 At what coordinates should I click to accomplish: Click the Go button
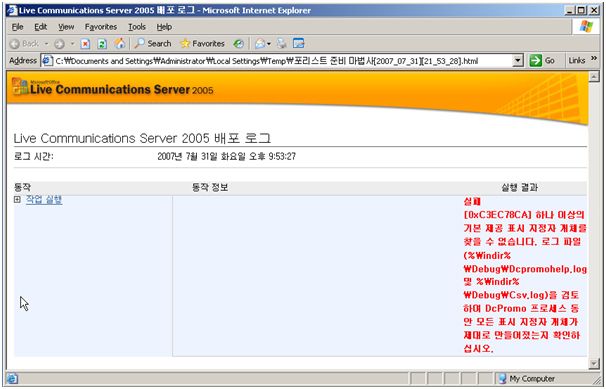542,61
